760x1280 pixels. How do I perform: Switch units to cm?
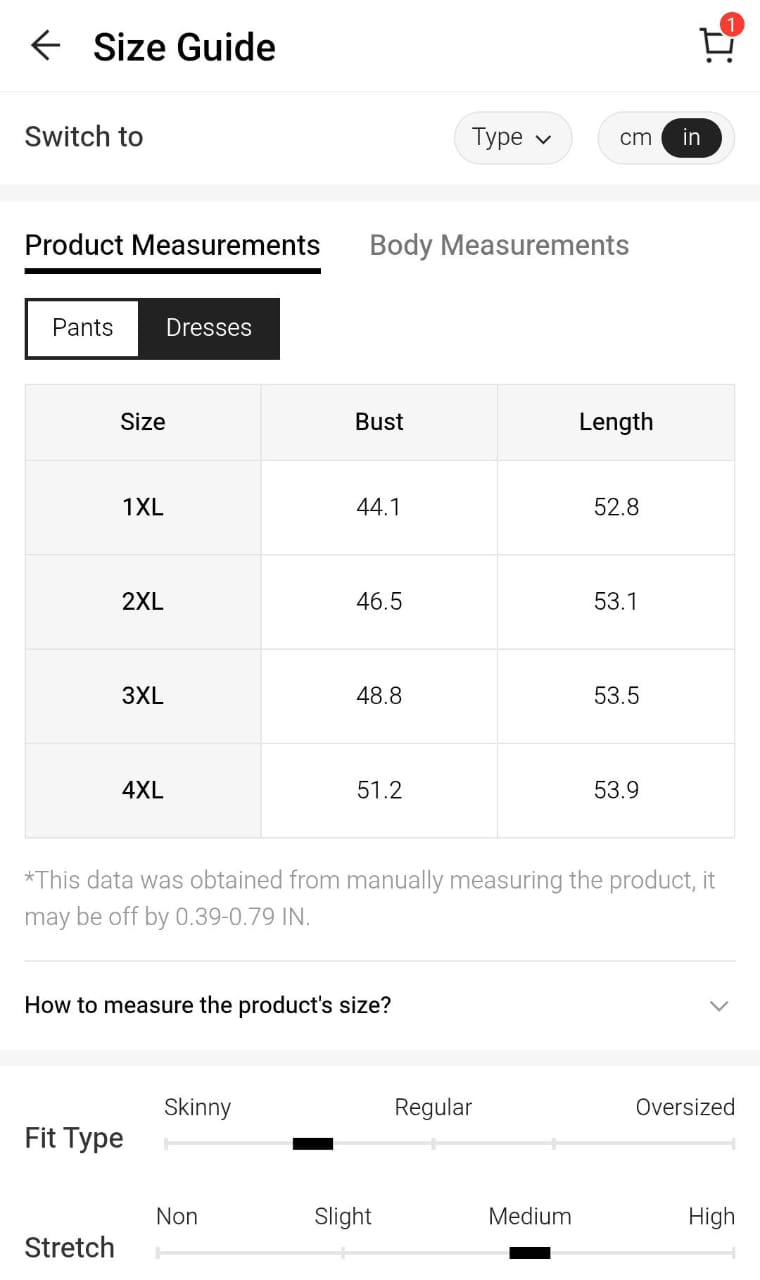(x=635, y=138)
